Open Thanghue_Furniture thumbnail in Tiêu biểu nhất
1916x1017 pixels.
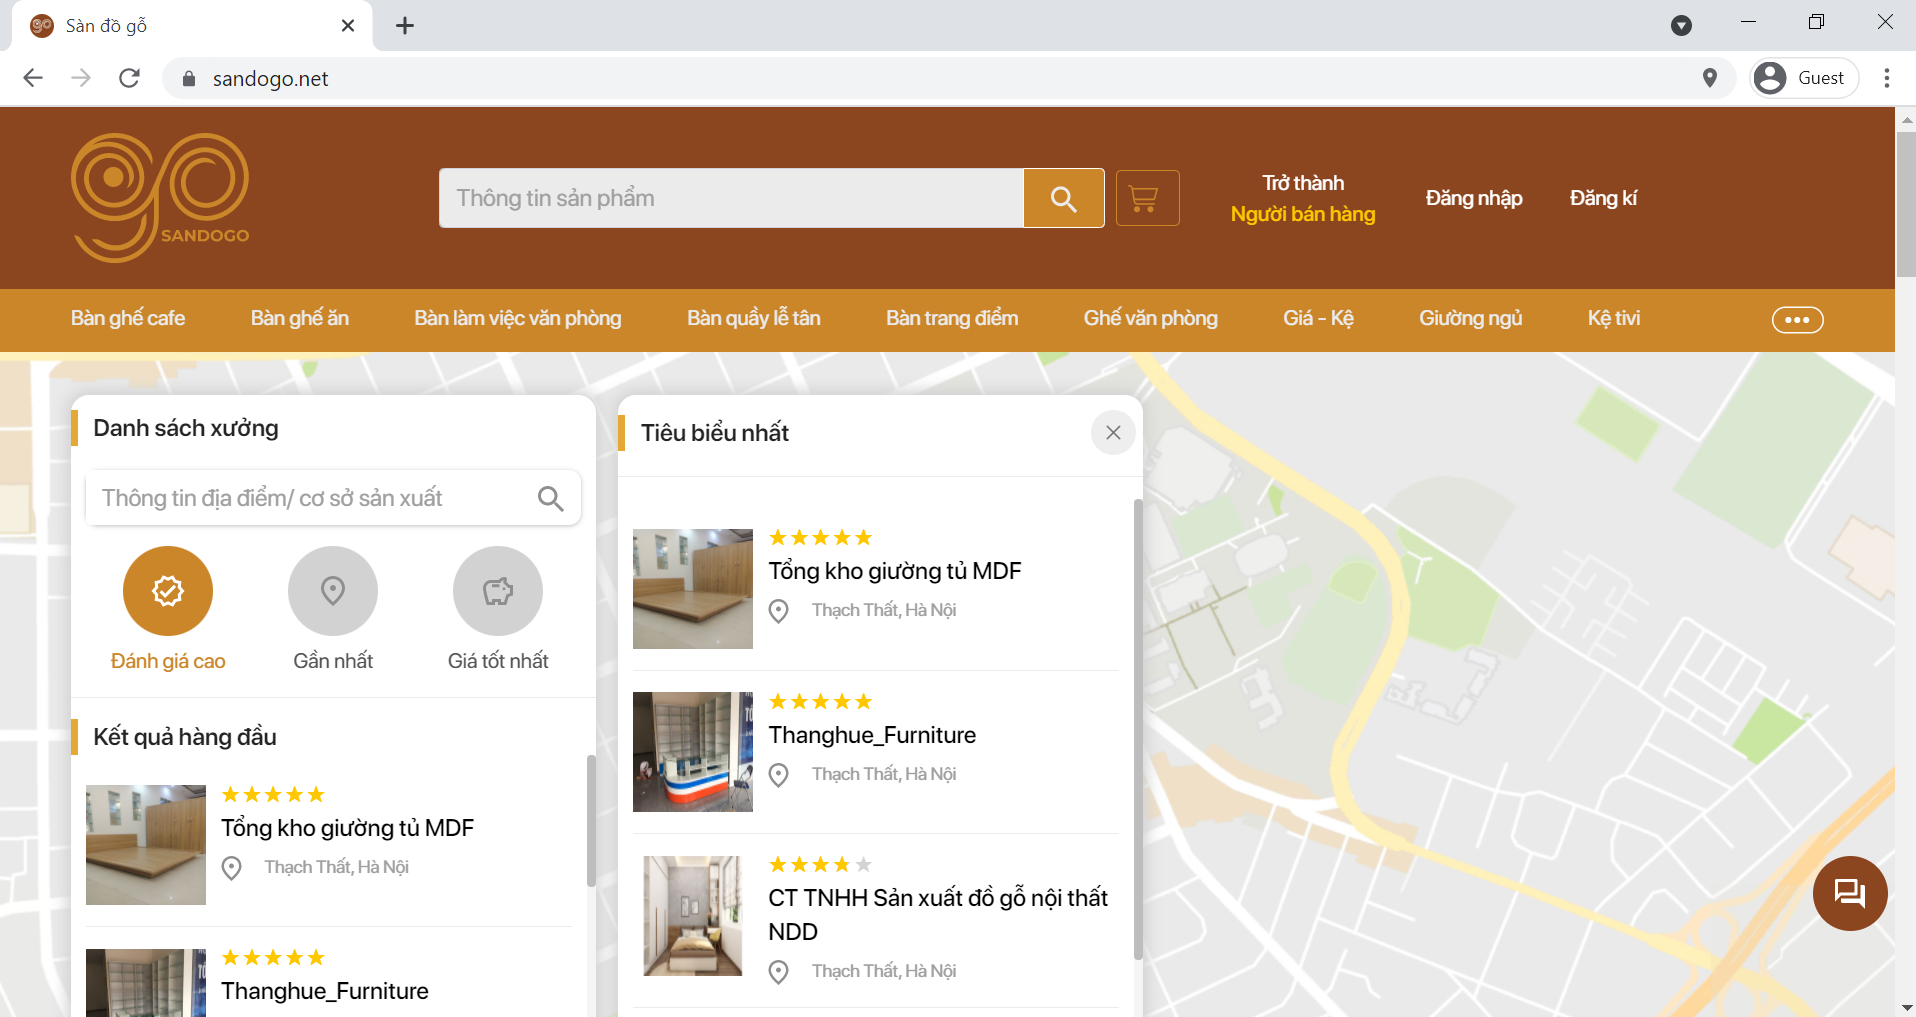[x=693, y=752]
